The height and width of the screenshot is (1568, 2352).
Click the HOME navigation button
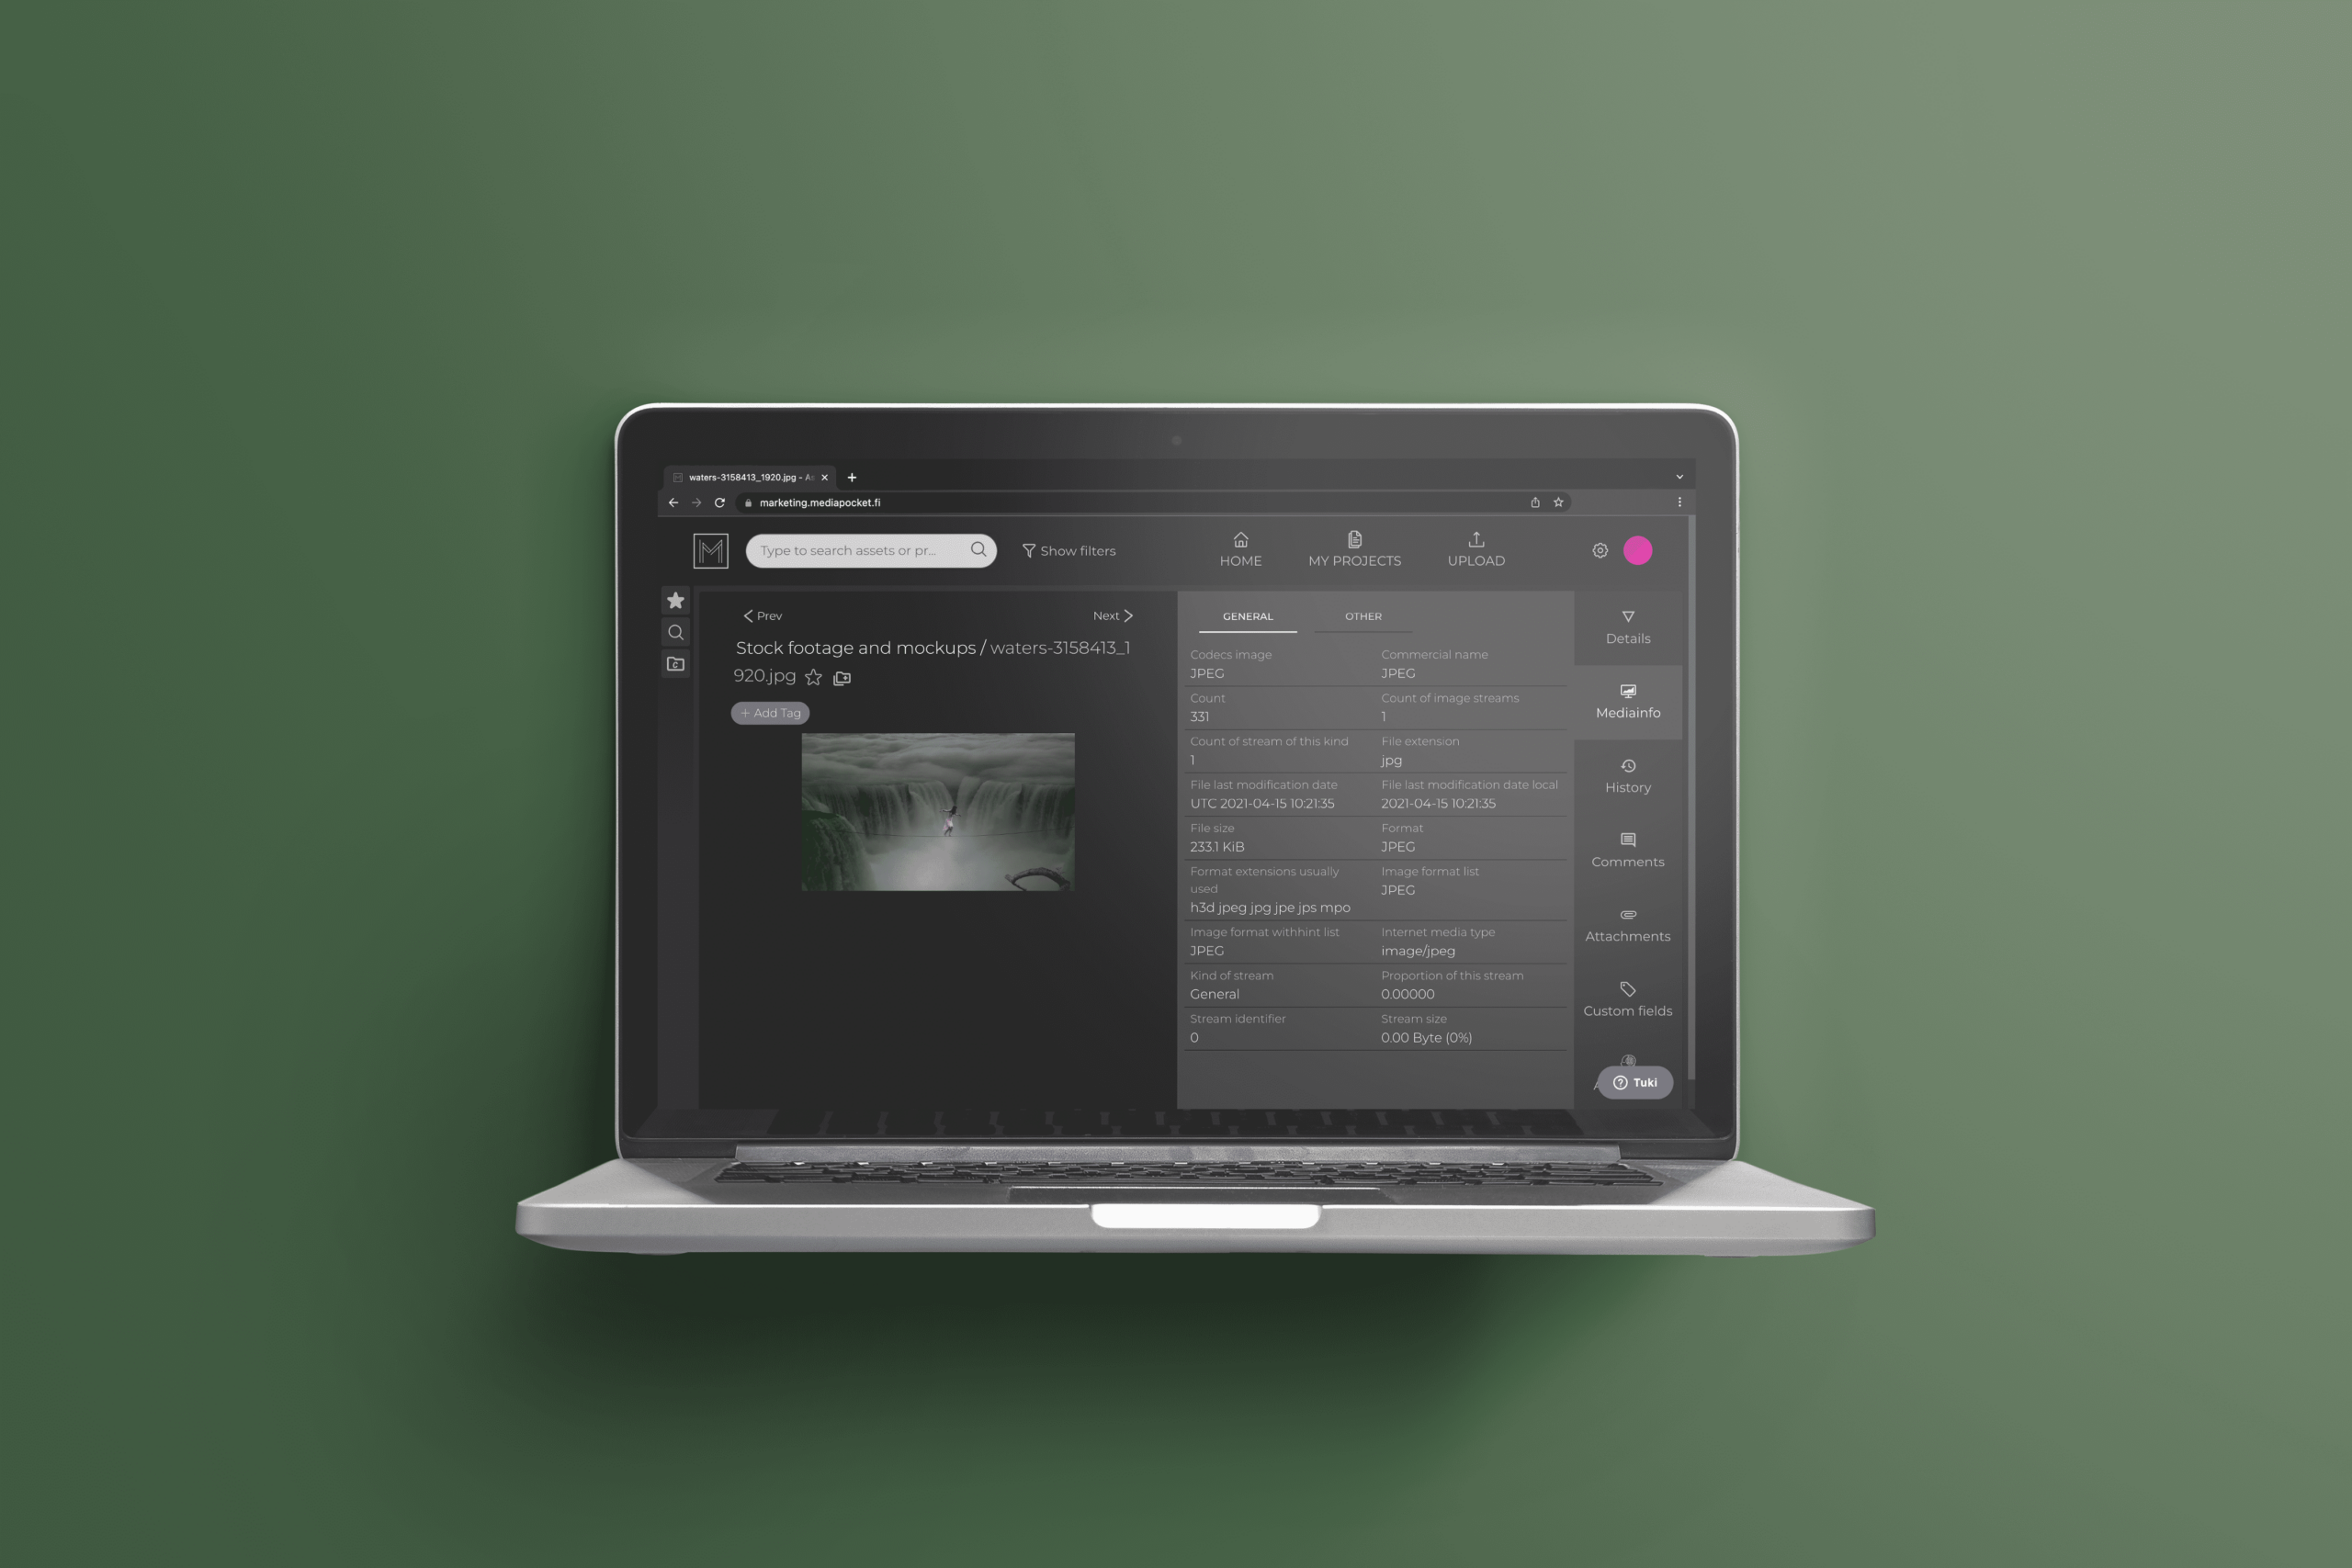coord(1240,551)
